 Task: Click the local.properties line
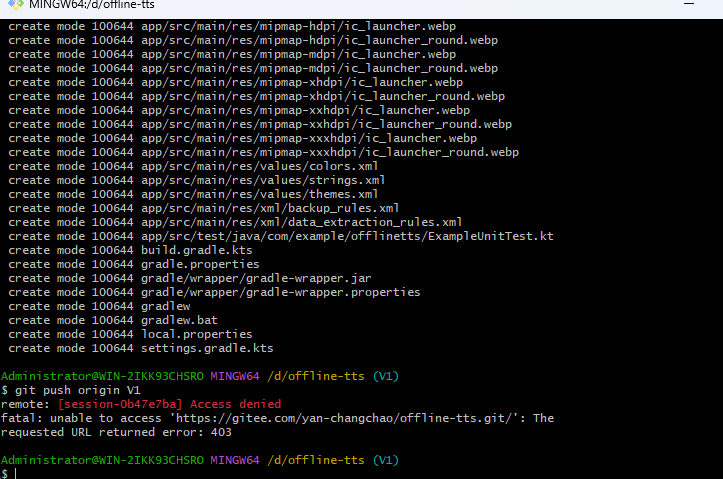tap(130, 334)
